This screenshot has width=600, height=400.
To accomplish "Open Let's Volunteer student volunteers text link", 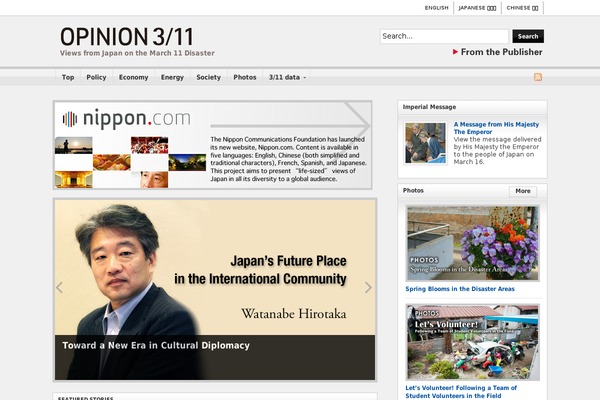I will tap(461, 392).
